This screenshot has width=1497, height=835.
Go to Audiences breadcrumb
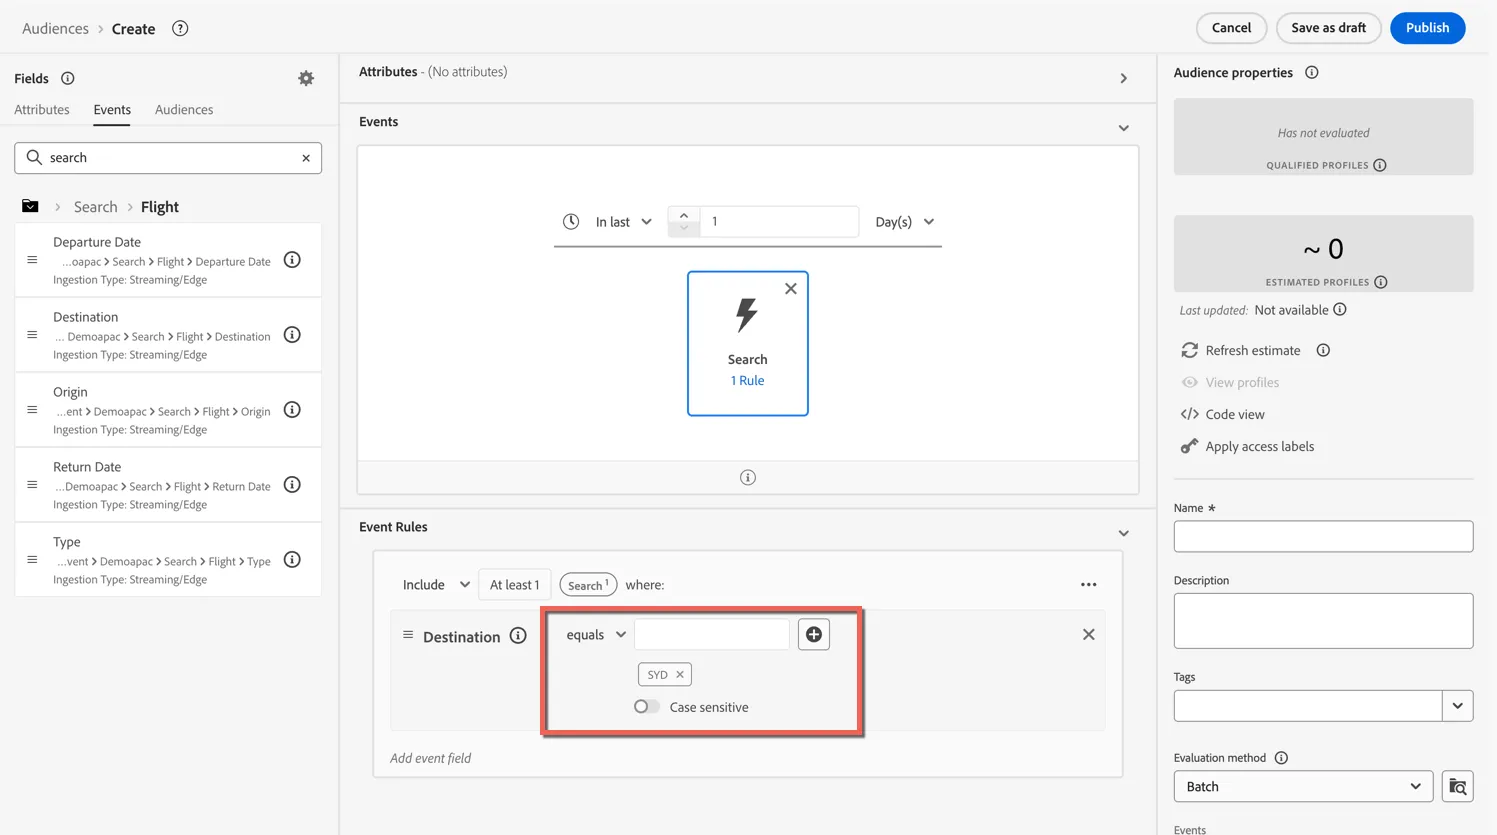pos(55,28)
